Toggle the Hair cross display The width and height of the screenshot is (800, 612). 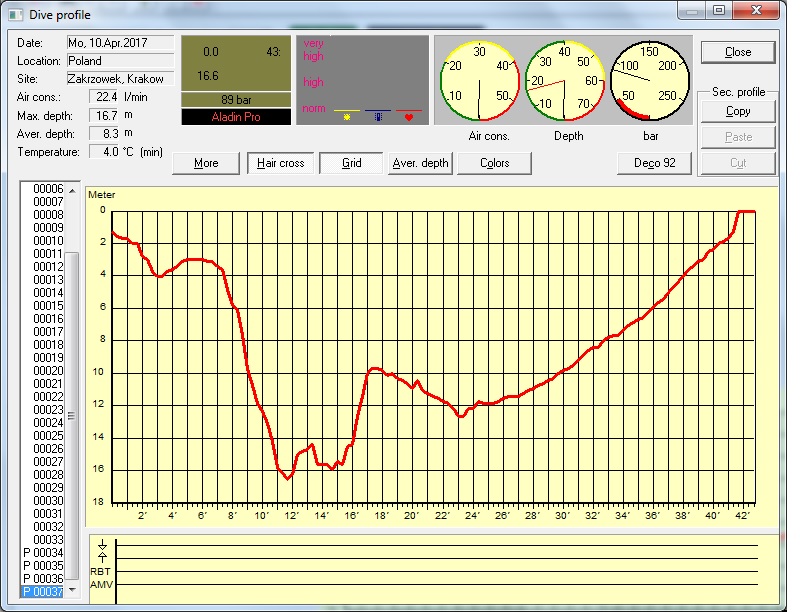click(x=281, y=163)
